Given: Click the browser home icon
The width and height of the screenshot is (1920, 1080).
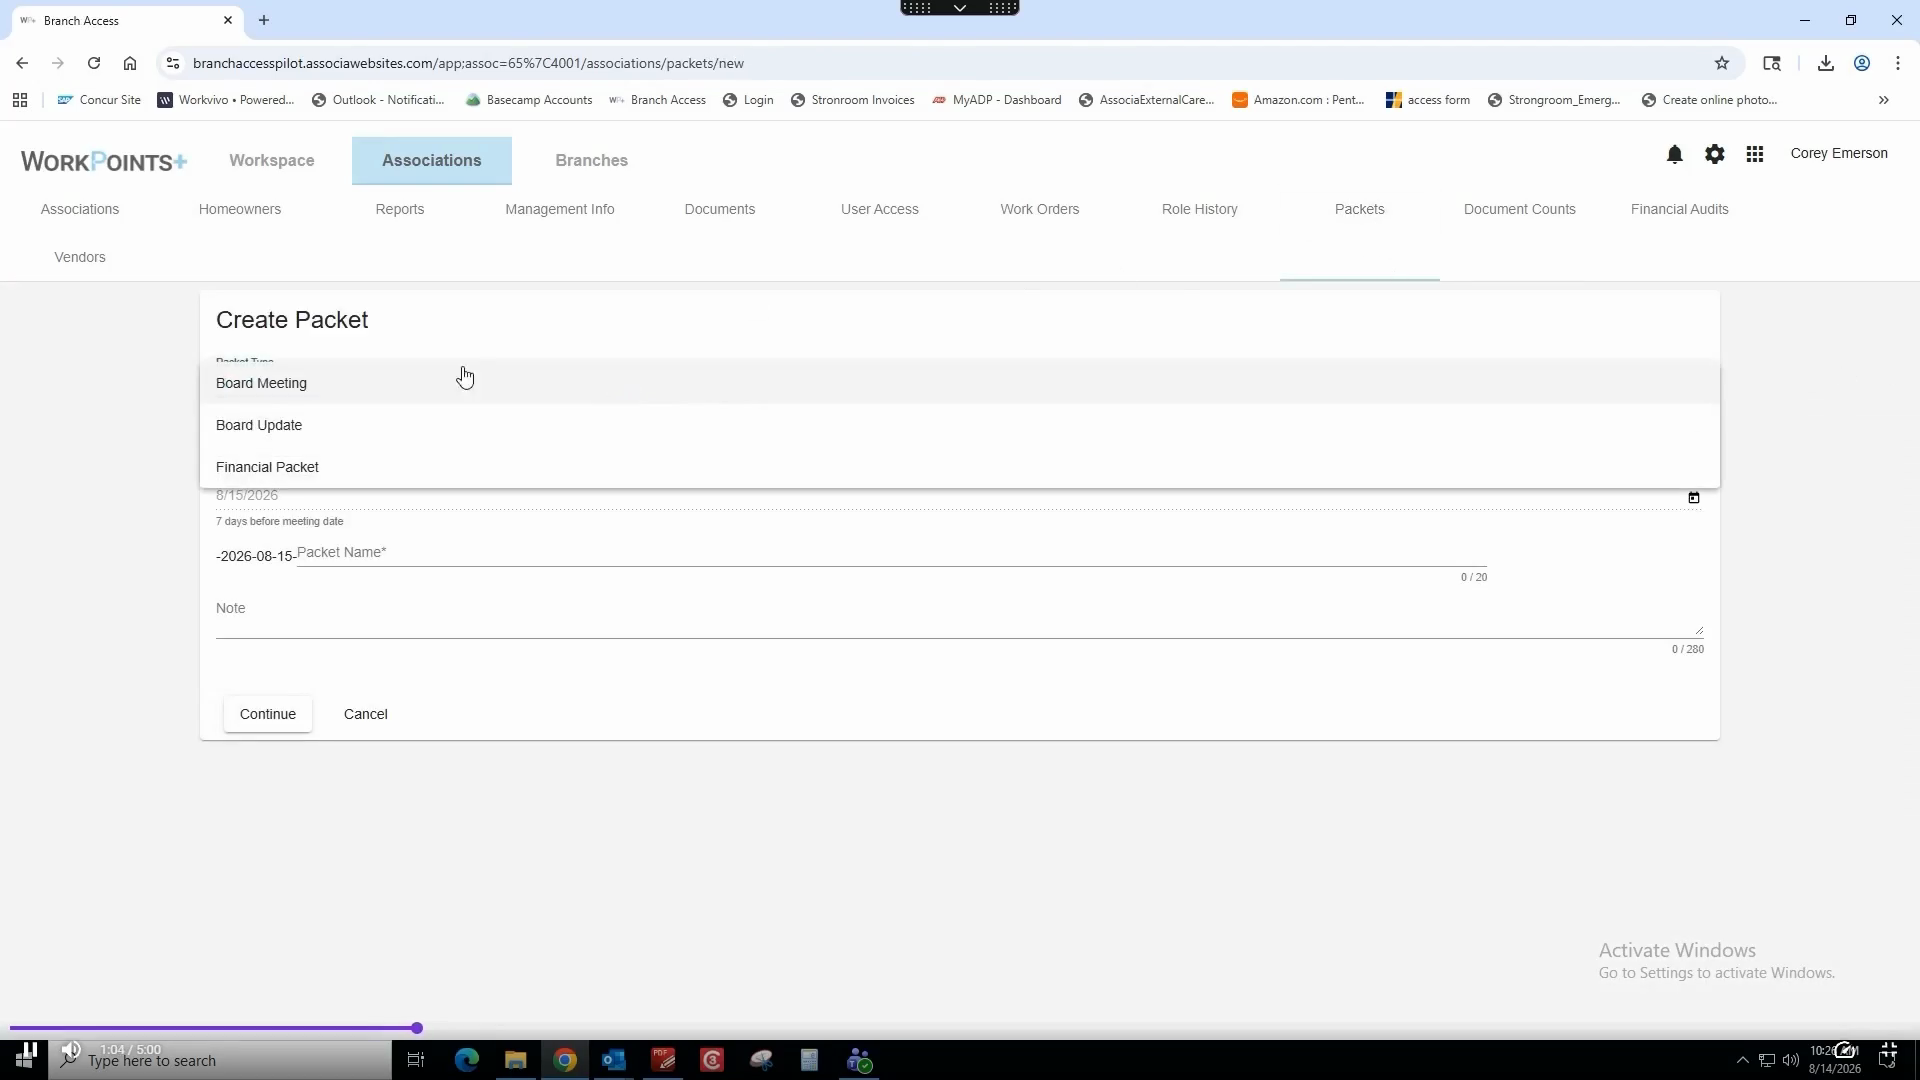Looking at the screenshot, I should click(130, 63).
